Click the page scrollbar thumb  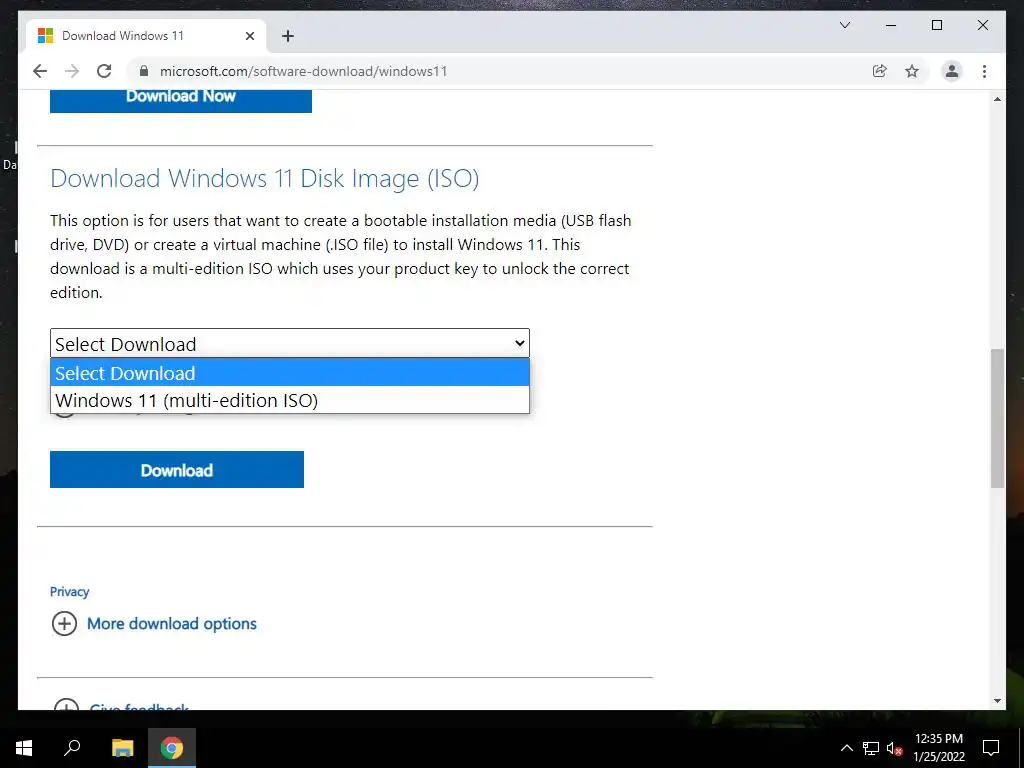coord(997,418)
